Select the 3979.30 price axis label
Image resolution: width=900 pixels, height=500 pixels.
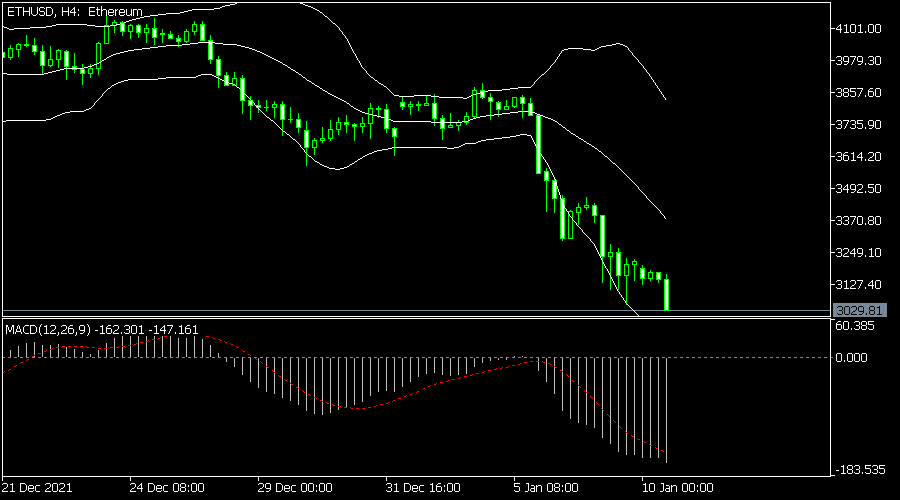[858, 60]
